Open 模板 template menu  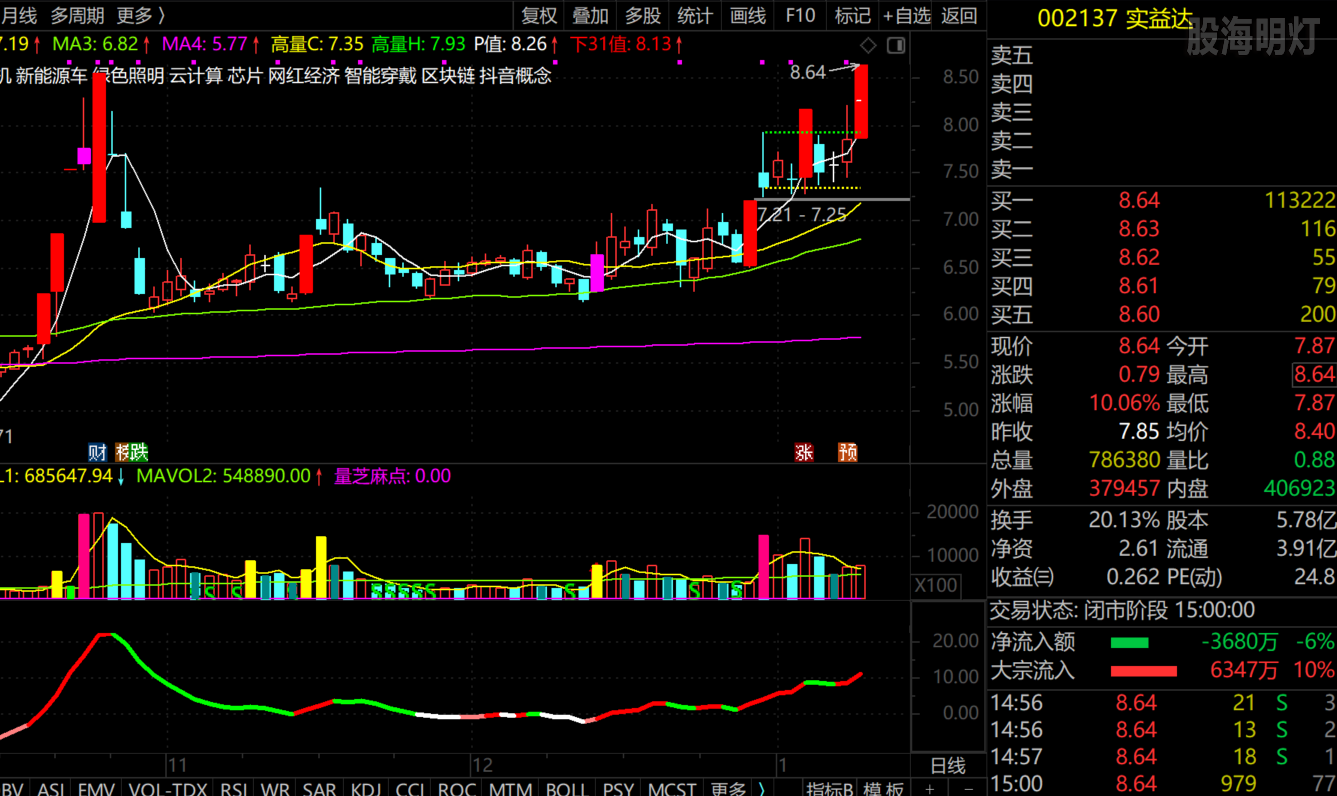pyautogui.click(x=884, y=789)
